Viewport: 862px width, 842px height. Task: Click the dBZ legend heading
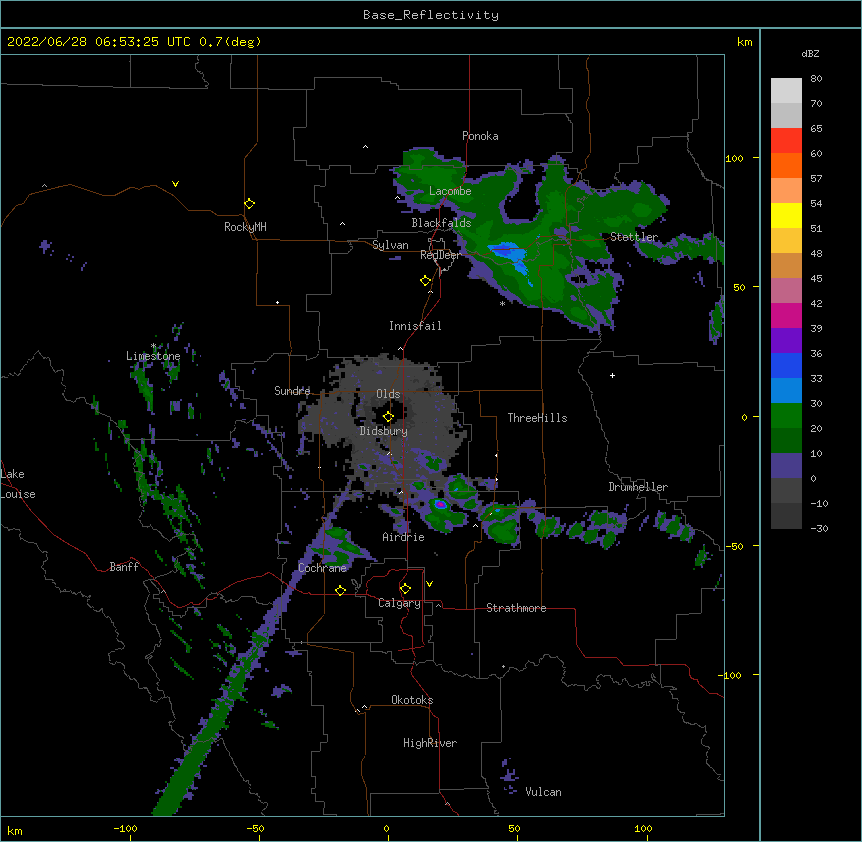click(810, 54)
